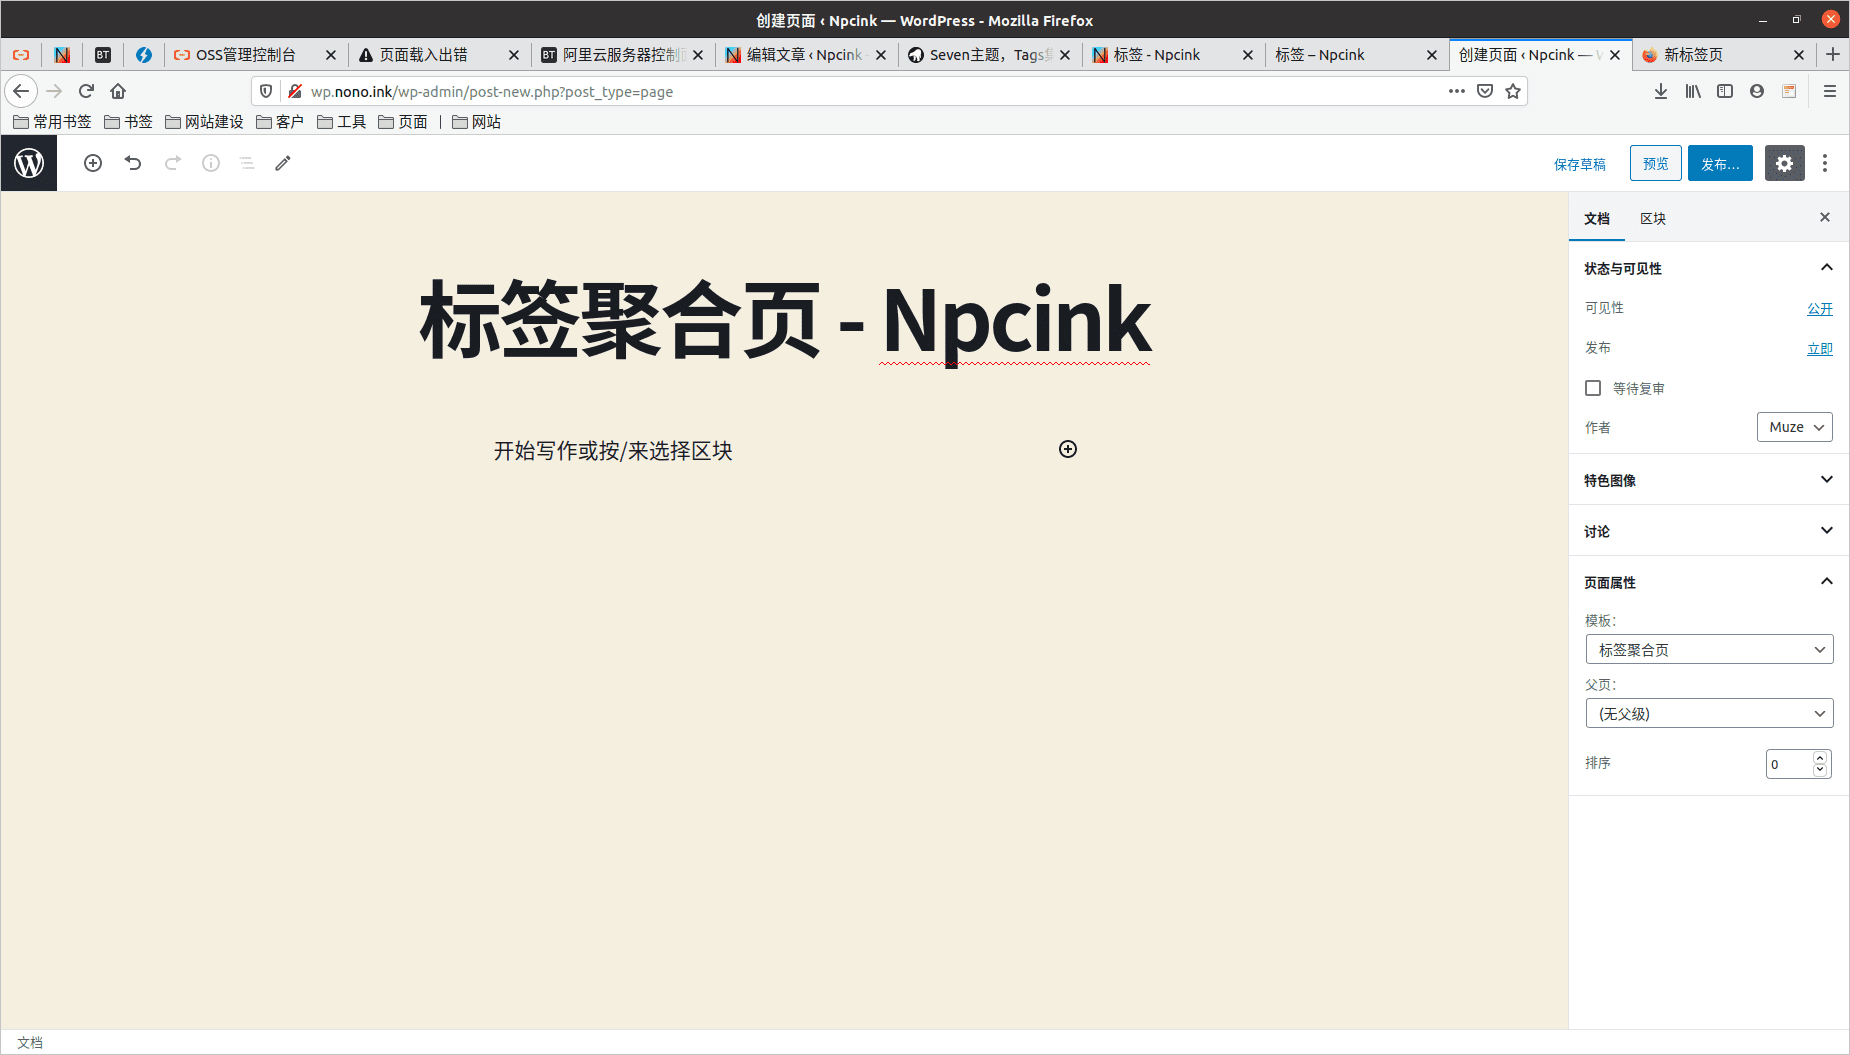Click the undo arrow in editor toolbar
The image size is (1850, 1055).
[x=132, y=163]
